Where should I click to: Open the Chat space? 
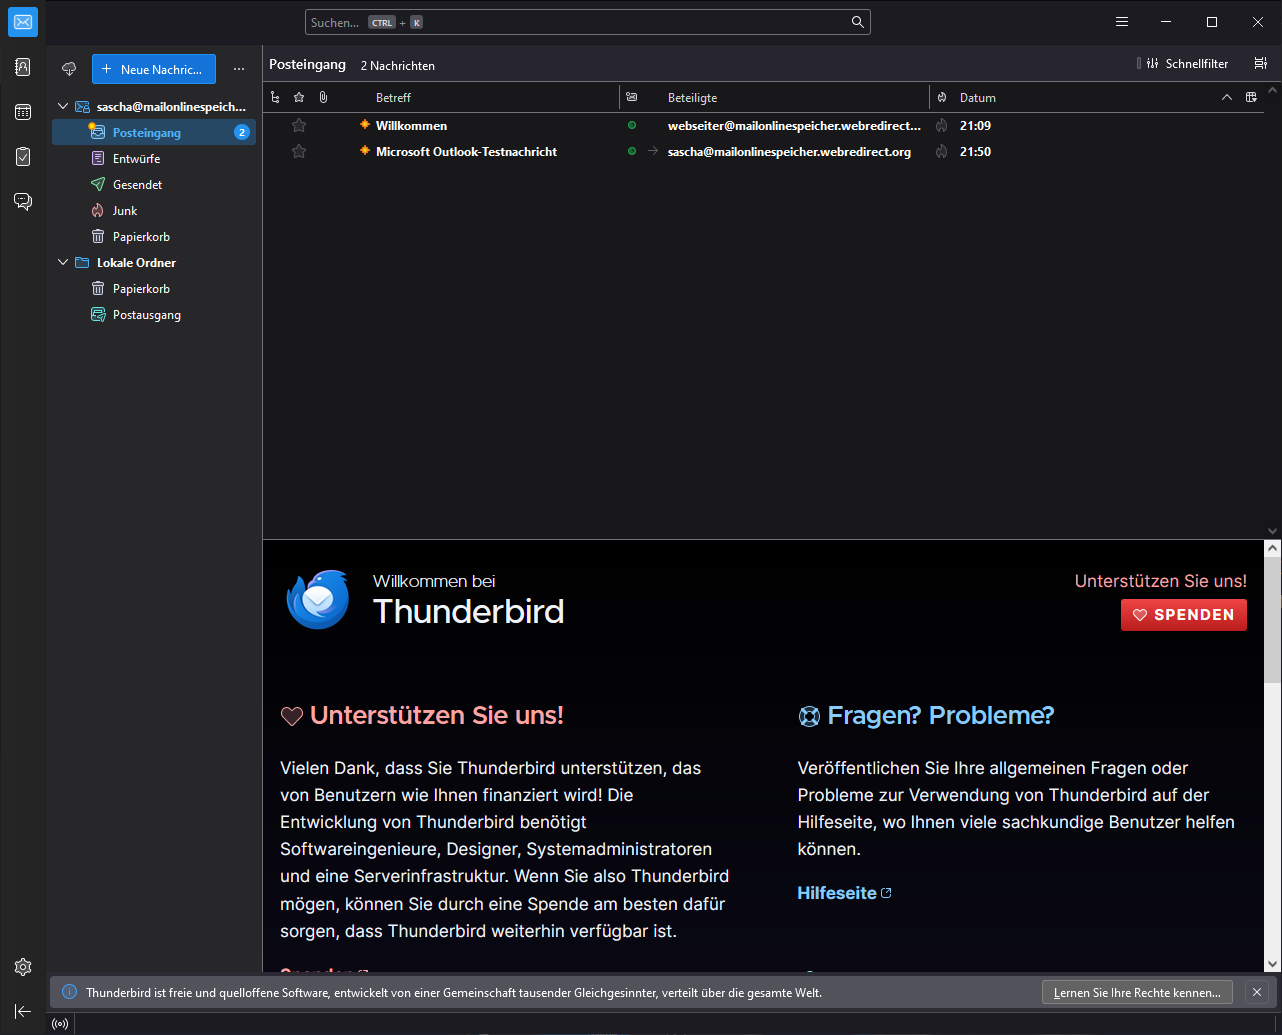click(23, 202)
